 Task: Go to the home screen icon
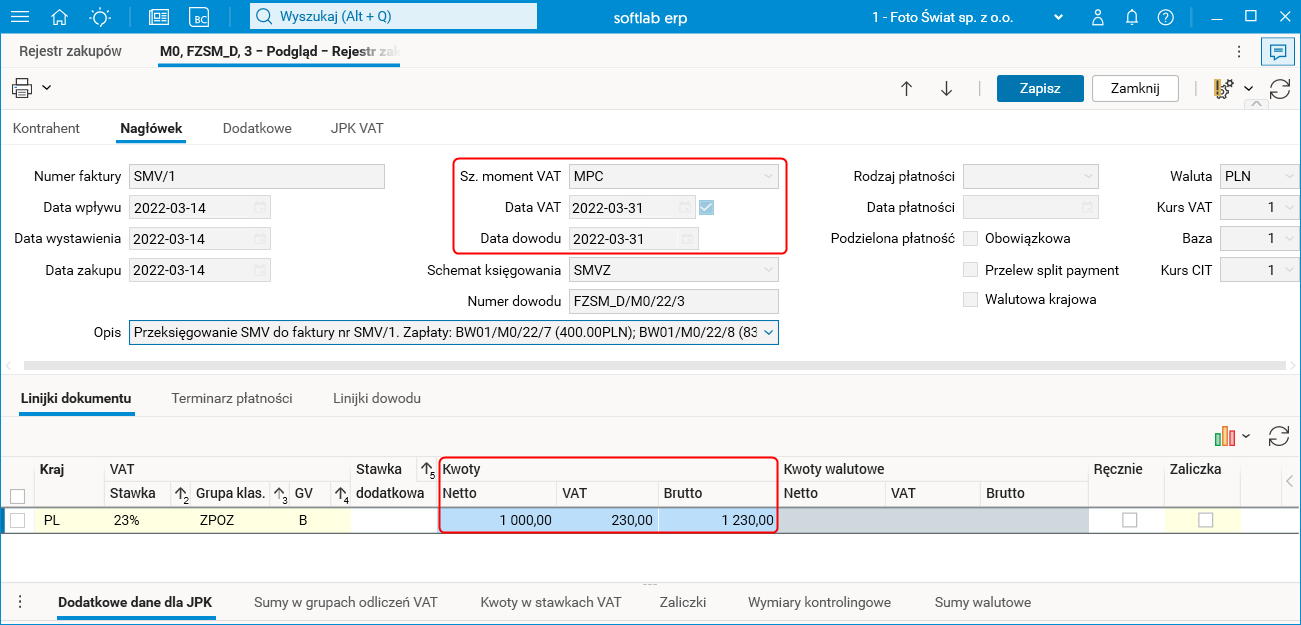60,17
